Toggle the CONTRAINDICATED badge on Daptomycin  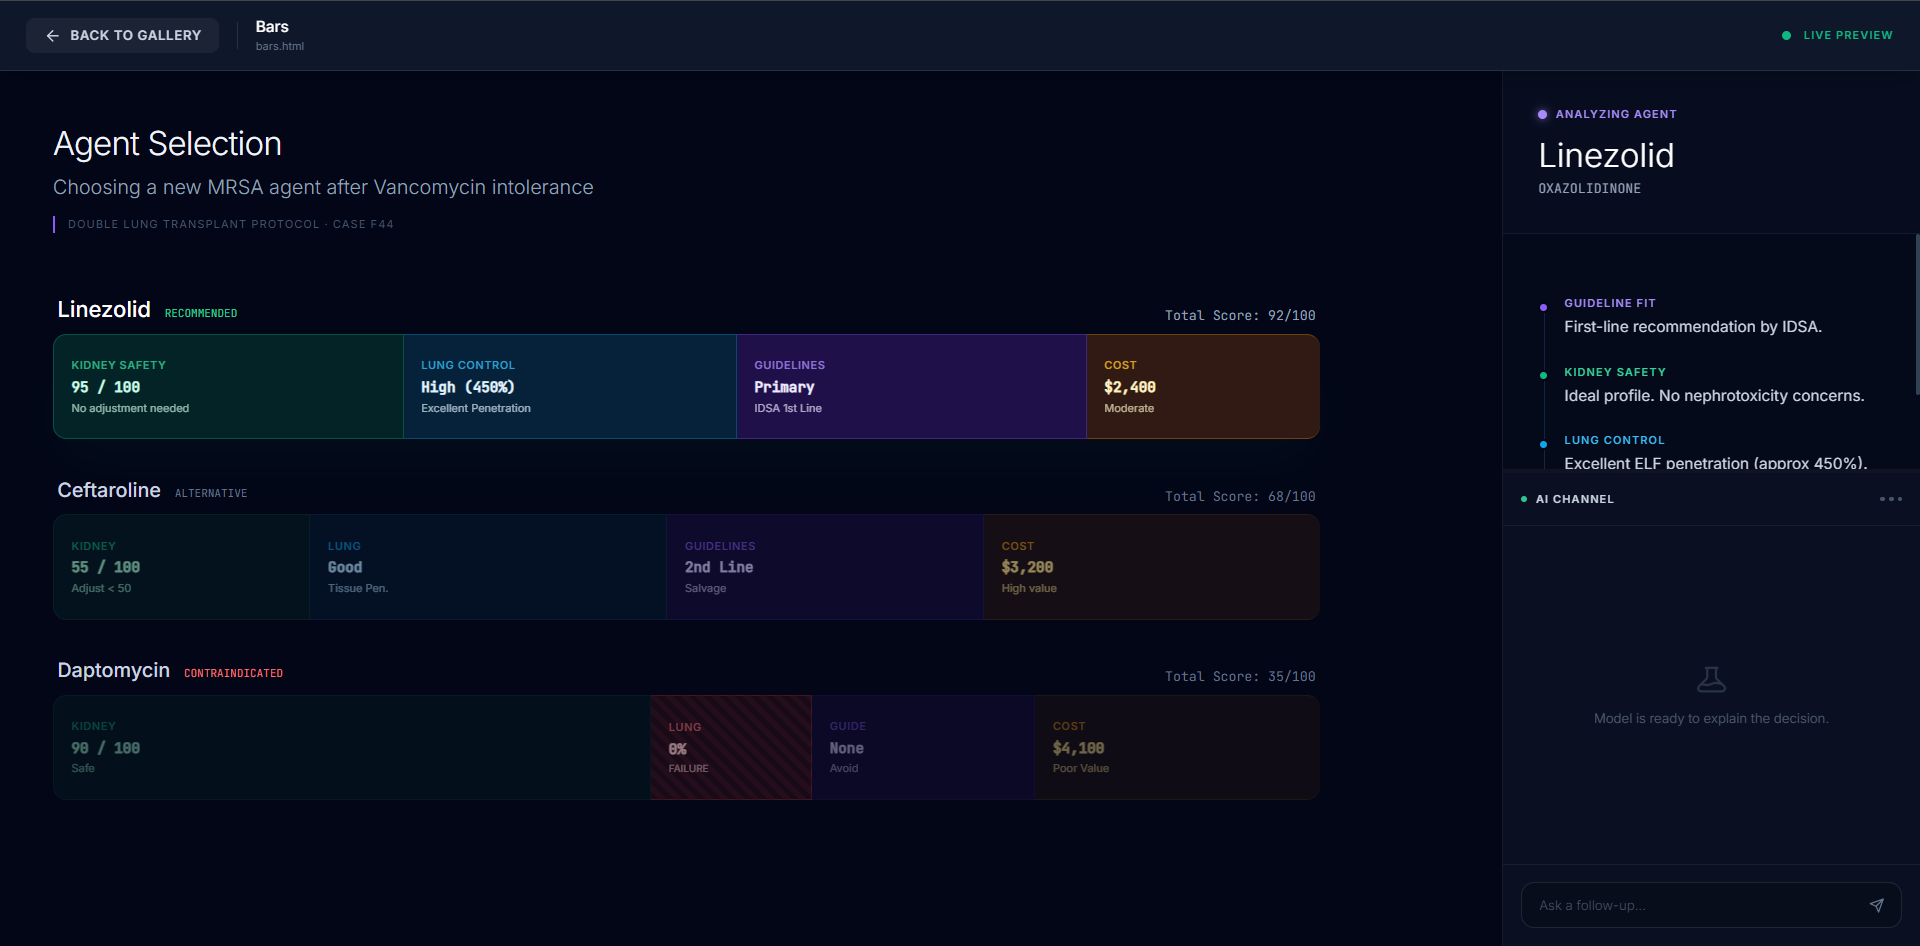tap(233, 673)
